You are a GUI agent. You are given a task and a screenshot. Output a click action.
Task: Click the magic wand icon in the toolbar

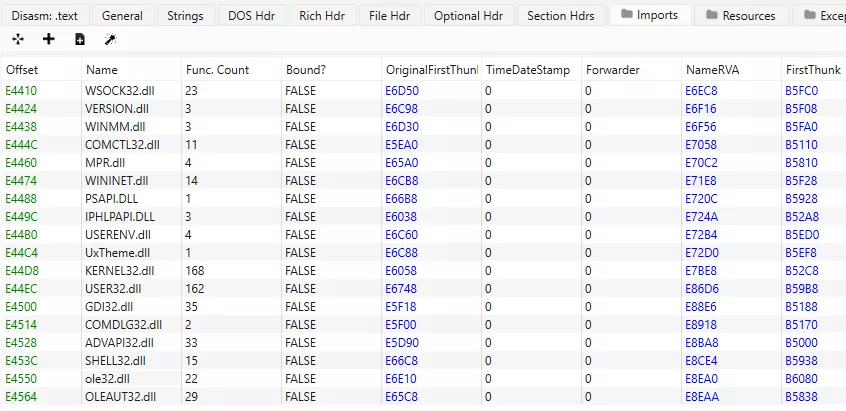(x=109, y=39)
